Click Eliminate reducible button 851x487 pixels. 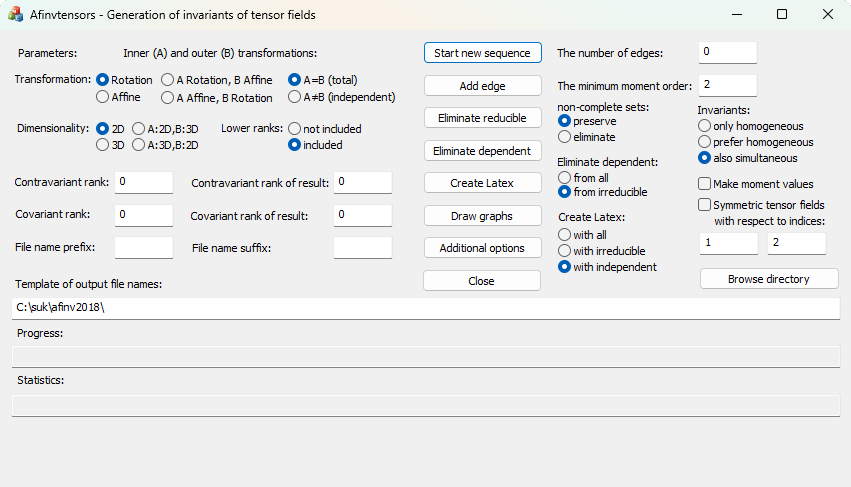[x=482, y=118]
